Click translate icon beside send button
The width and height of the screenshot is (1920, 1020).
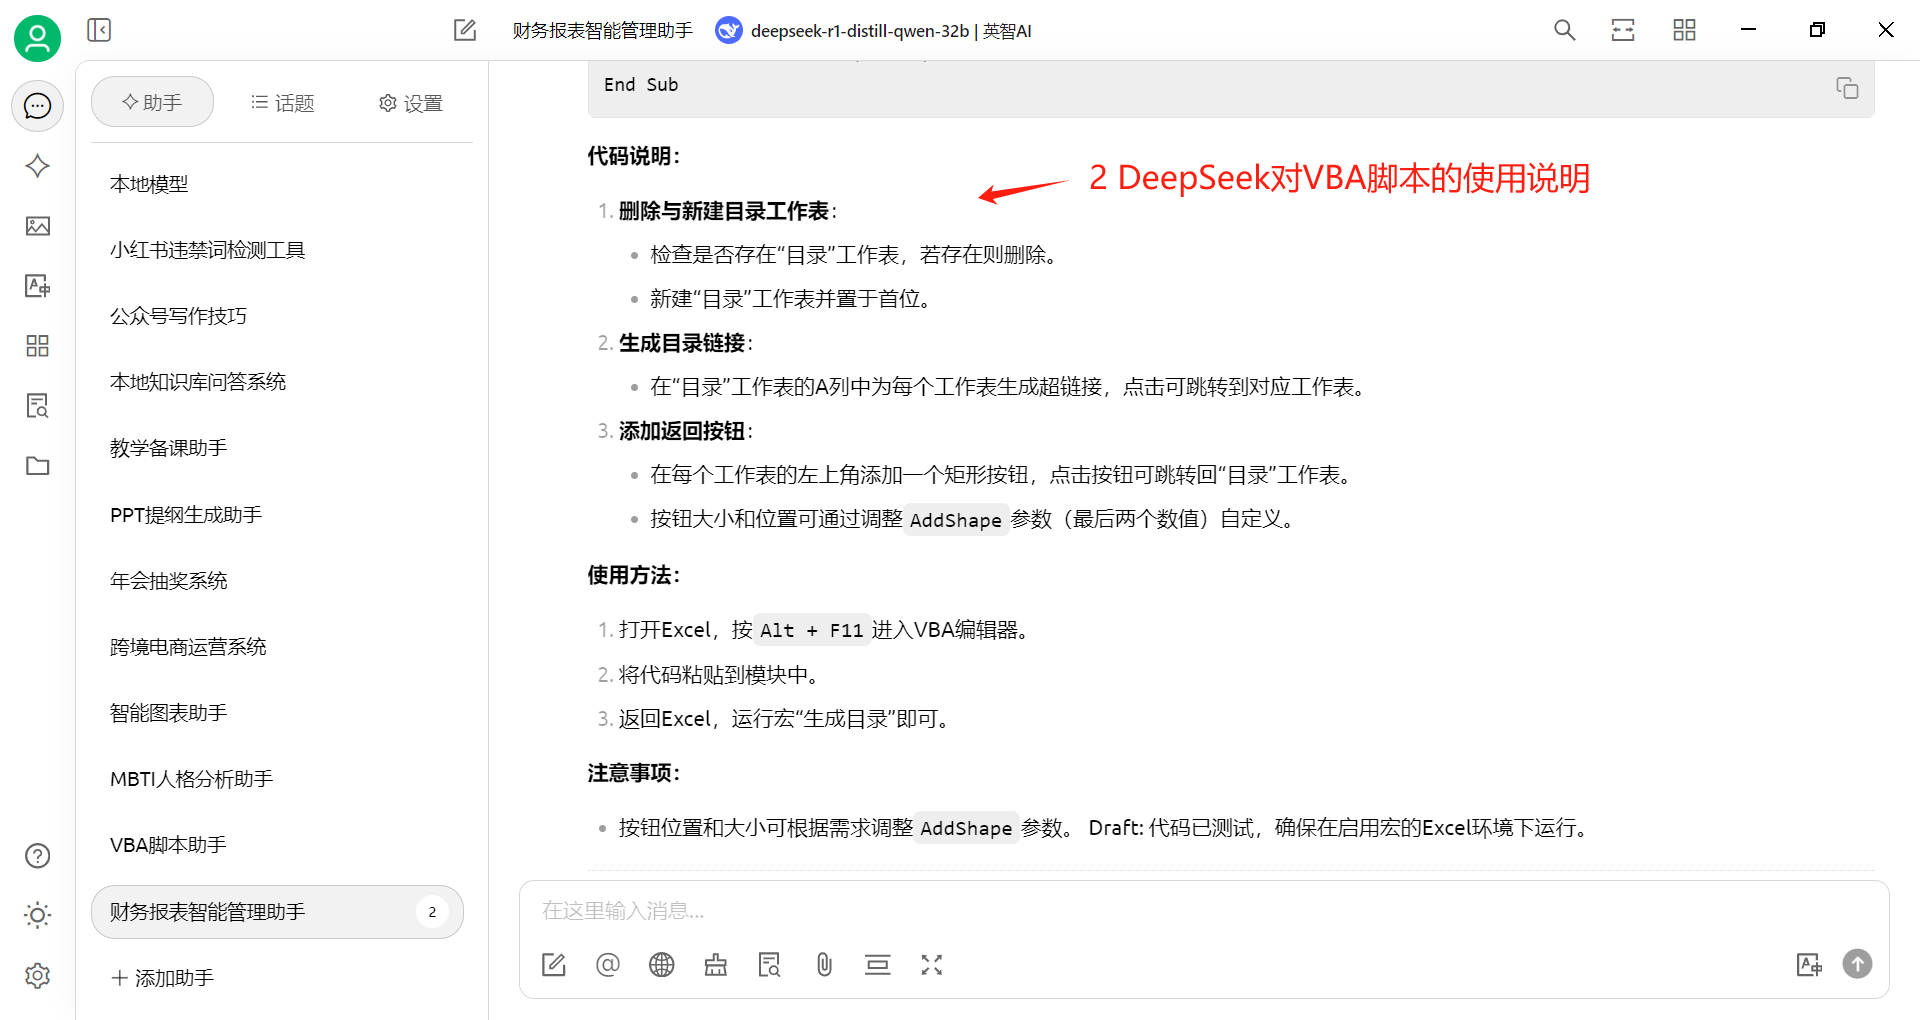coord(1809,965)
